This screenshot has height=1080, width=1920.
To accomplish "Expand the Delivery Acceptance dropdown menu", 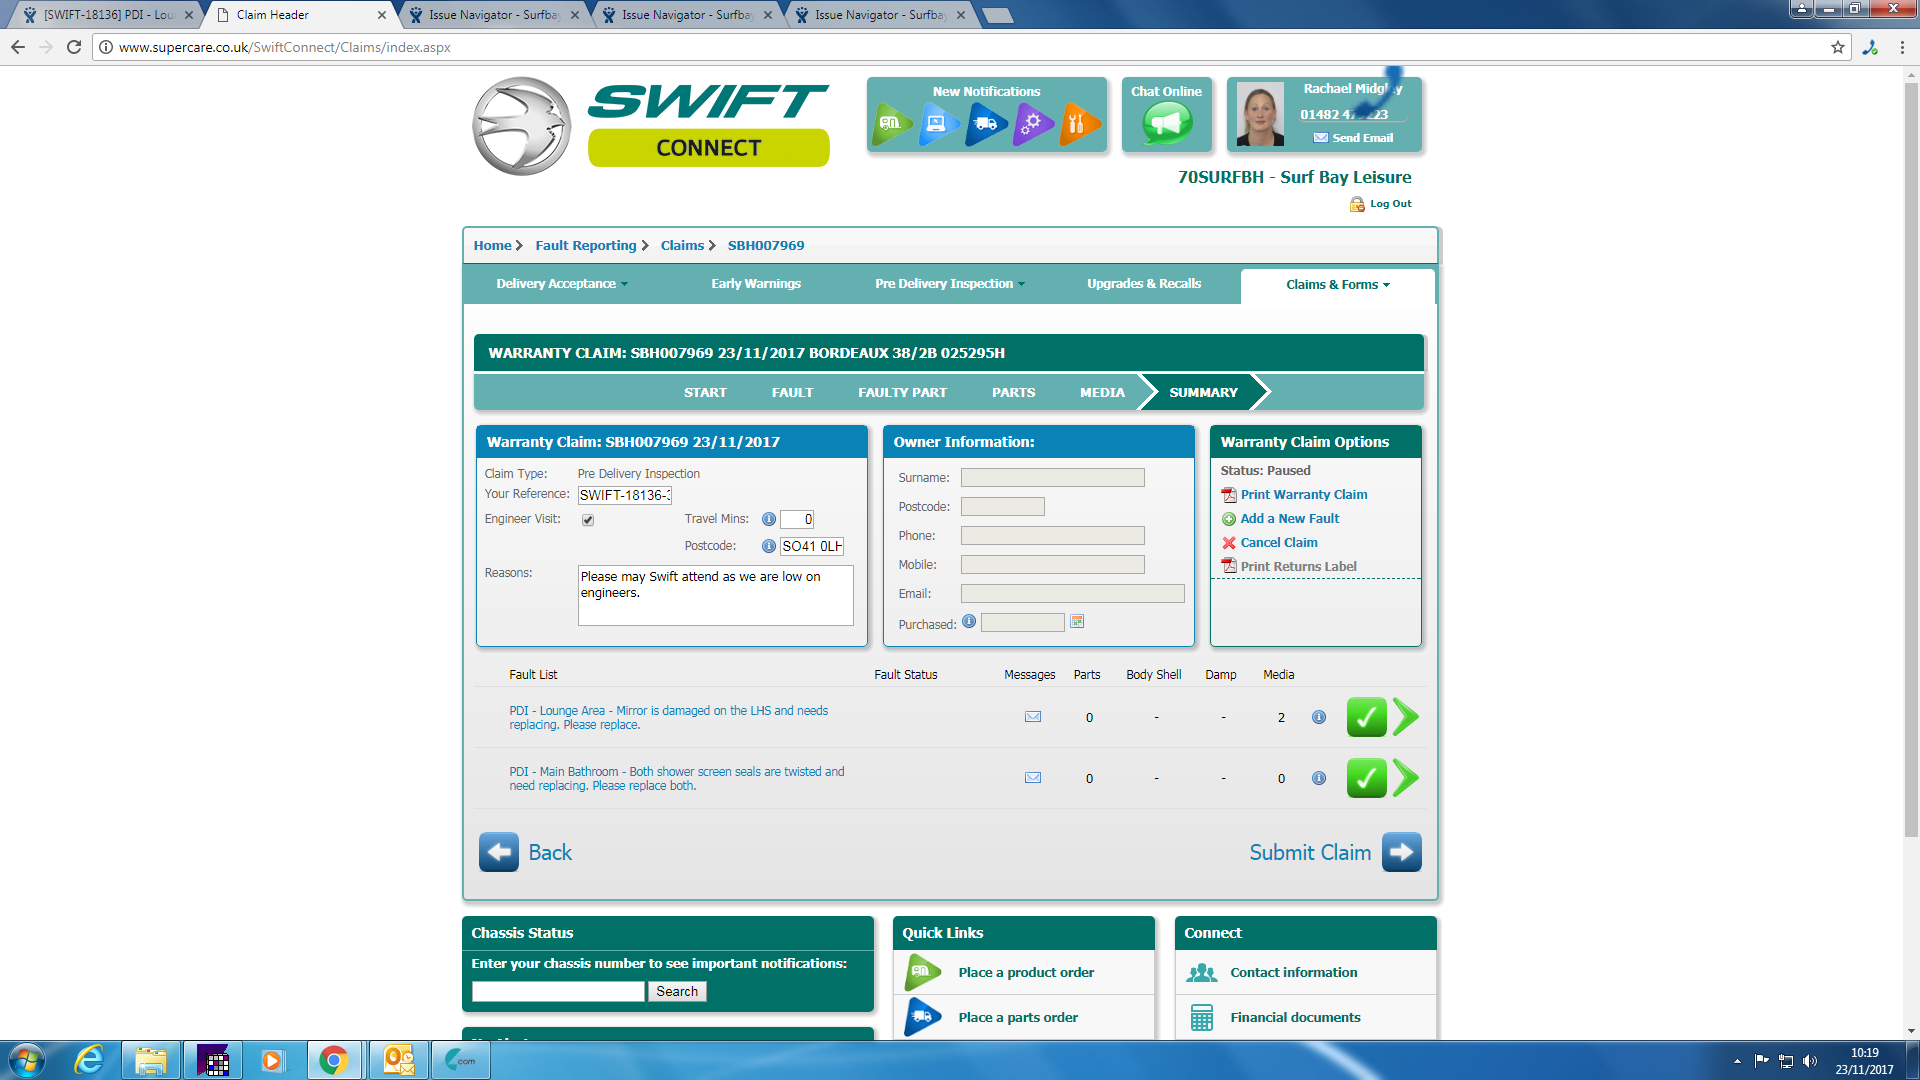I will pos(562,284).
